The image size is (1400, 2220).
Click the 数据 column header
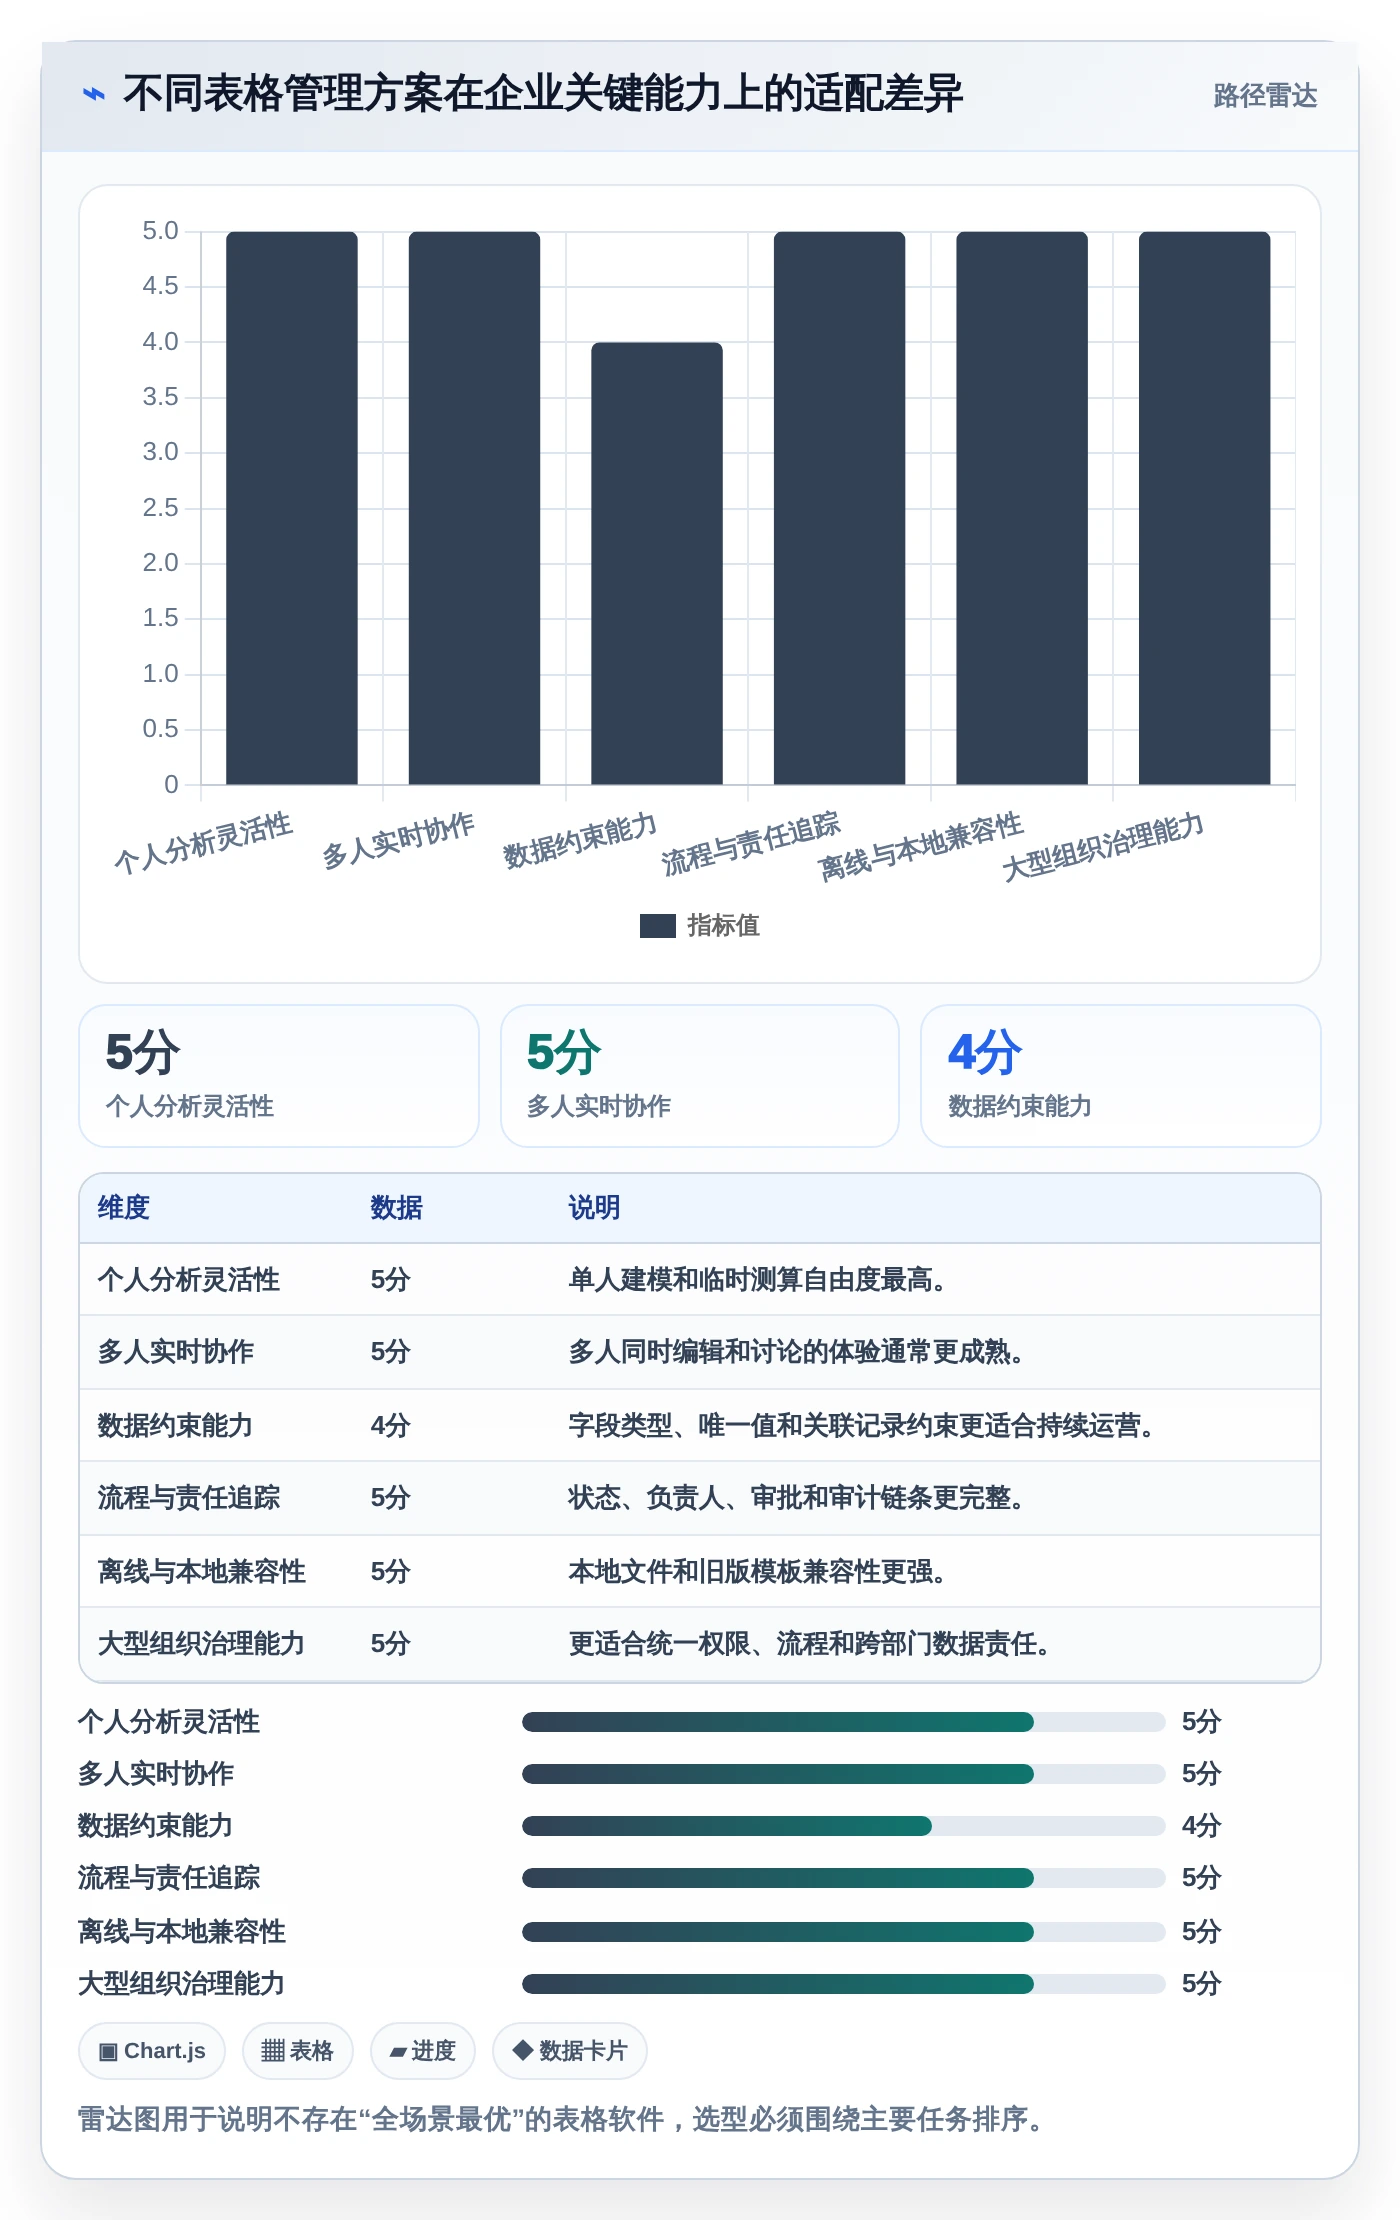(396, 1208)
